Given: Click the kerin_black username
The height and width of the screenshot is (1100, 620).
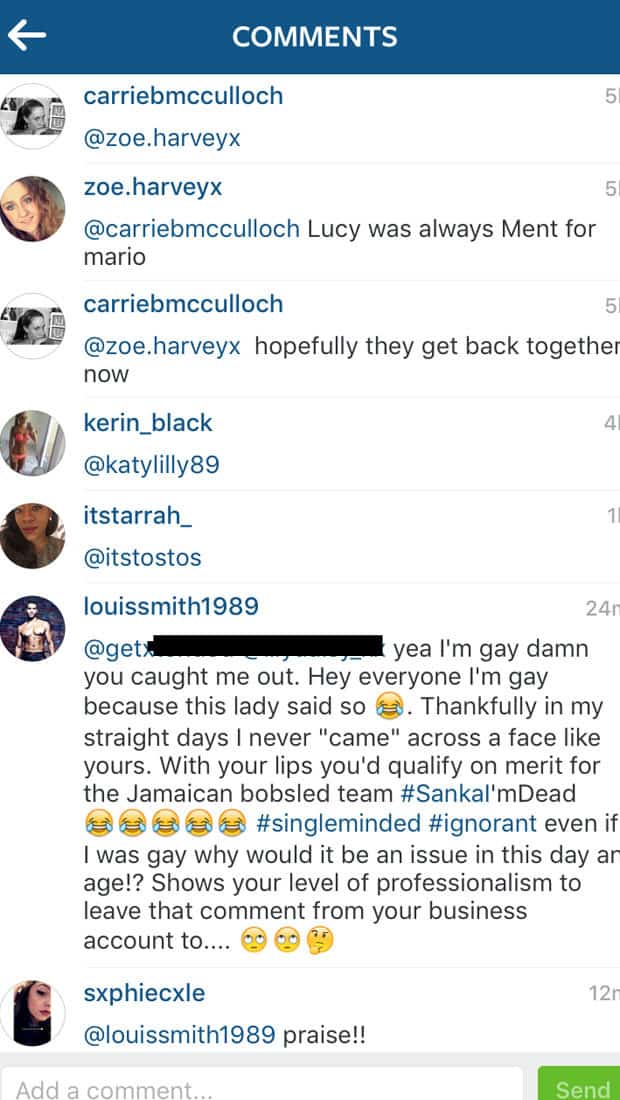Looking at the screenshot, I should pos(148,422).
